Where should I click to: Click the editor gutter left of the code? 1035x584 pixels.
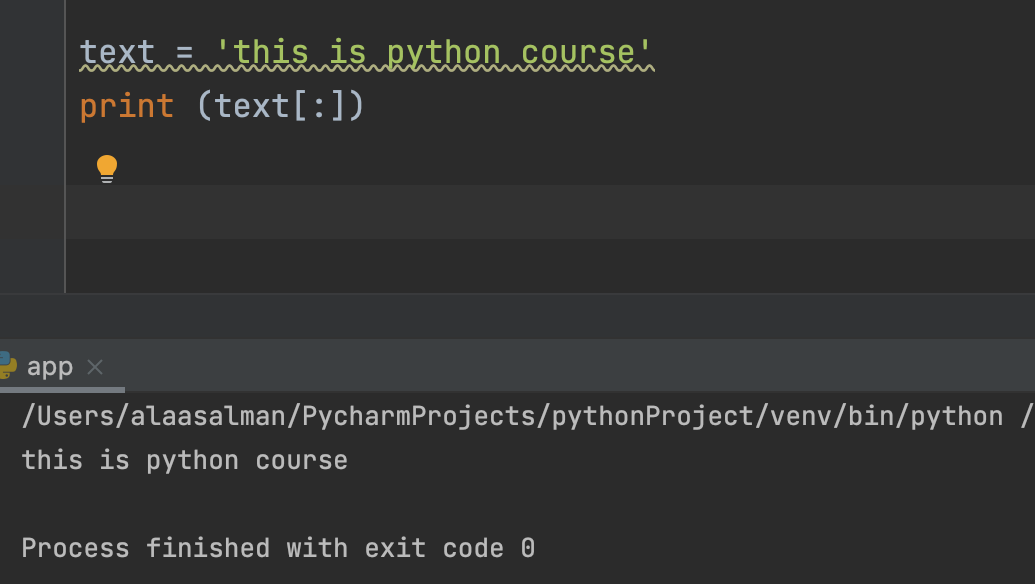click(x=32, y=150)
